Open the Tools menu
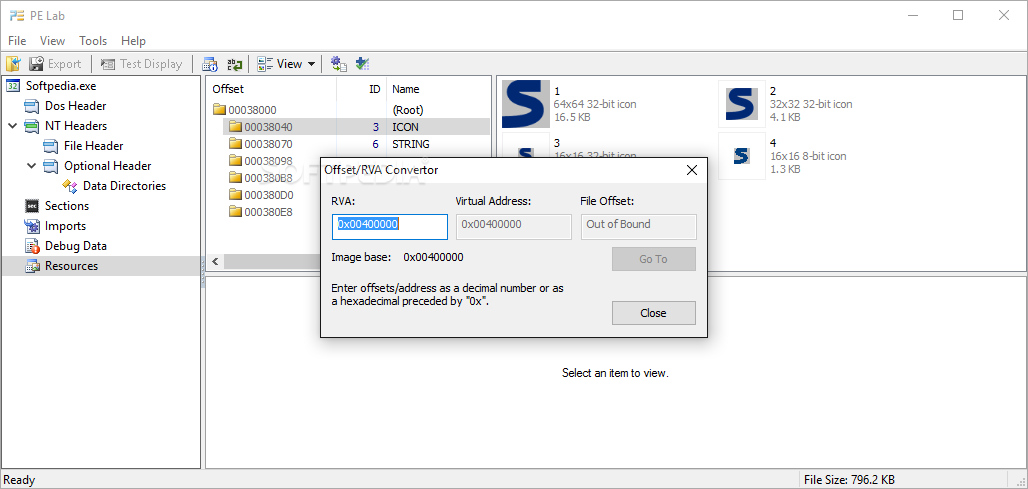The image size is (1028, 489). tap(93, 41)
